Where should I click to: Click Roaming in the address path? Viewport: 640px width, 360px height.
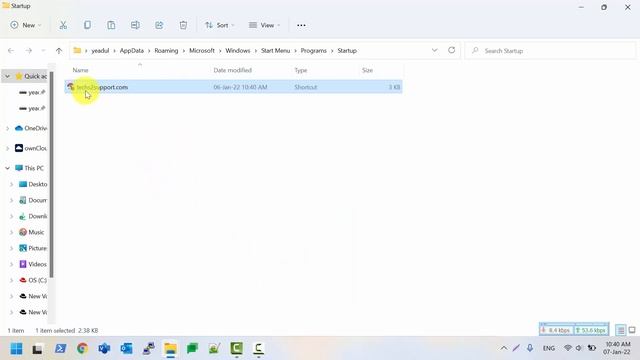166,51
